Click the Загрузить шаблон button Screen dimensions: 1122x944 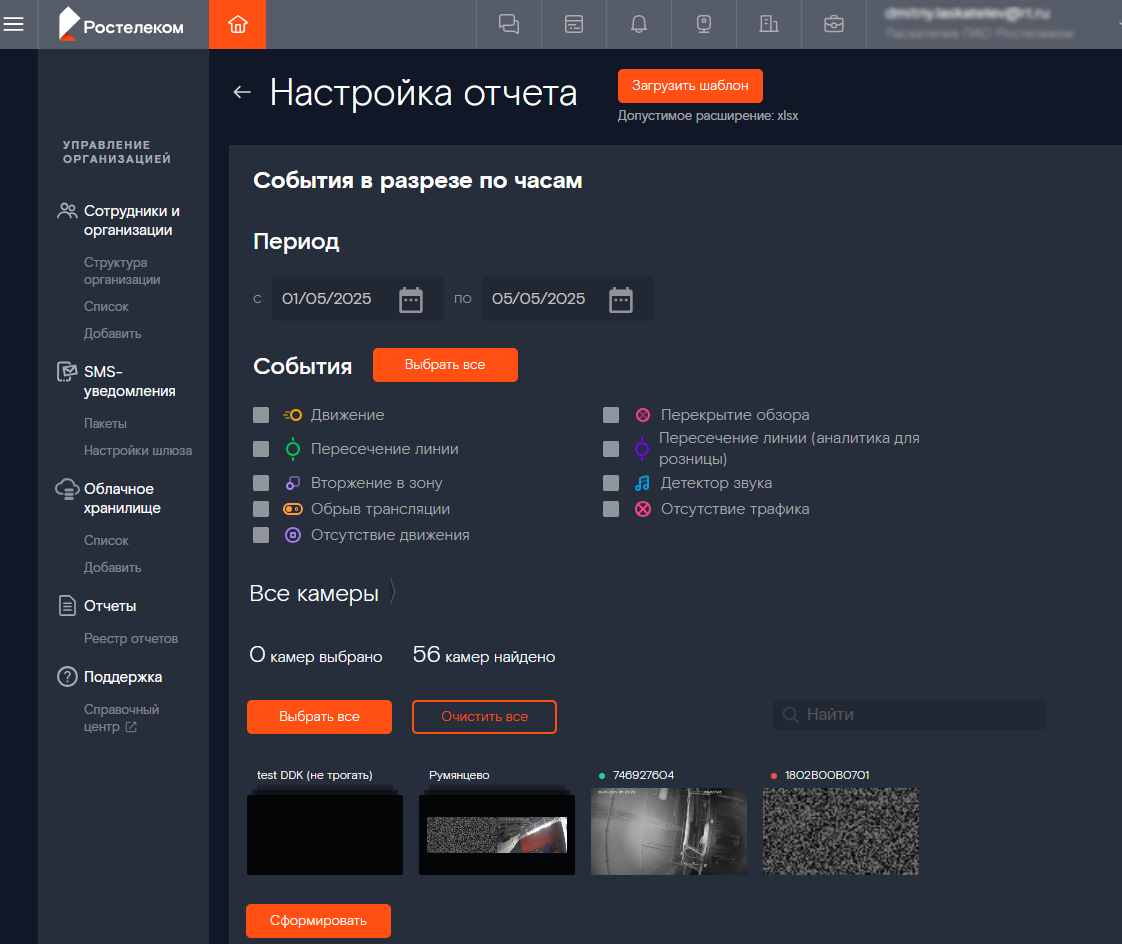[690, 86]
